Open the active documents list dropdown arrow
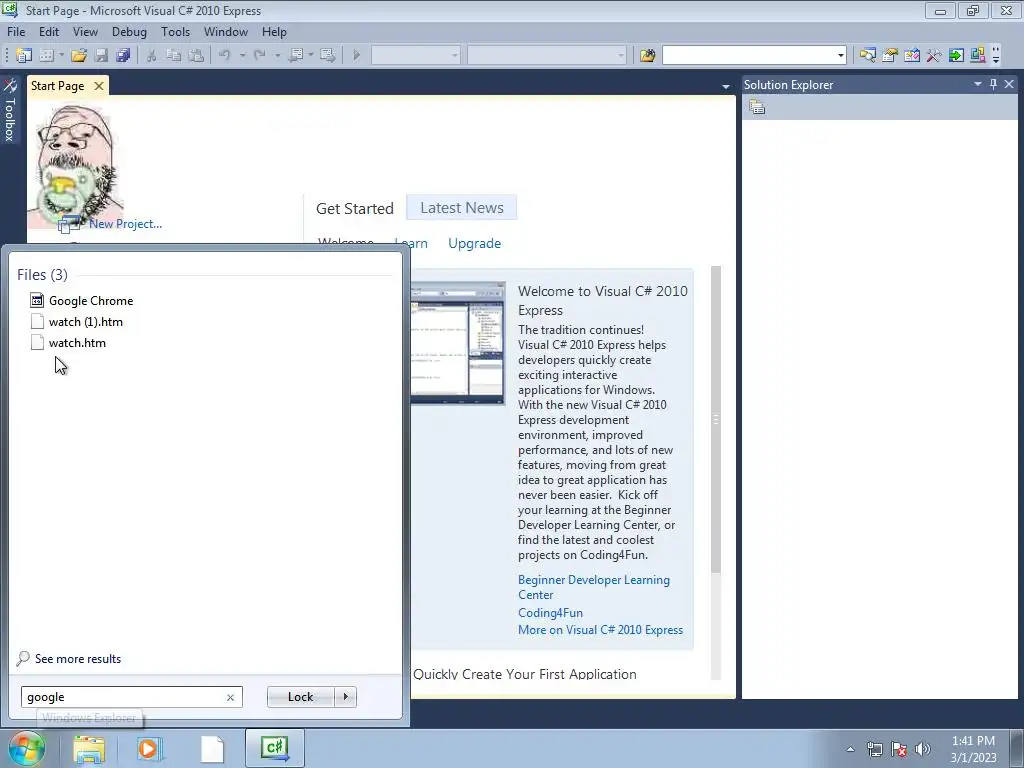Image resolution: width=1024 pixels, height=768 pixels. coord(726,86)
